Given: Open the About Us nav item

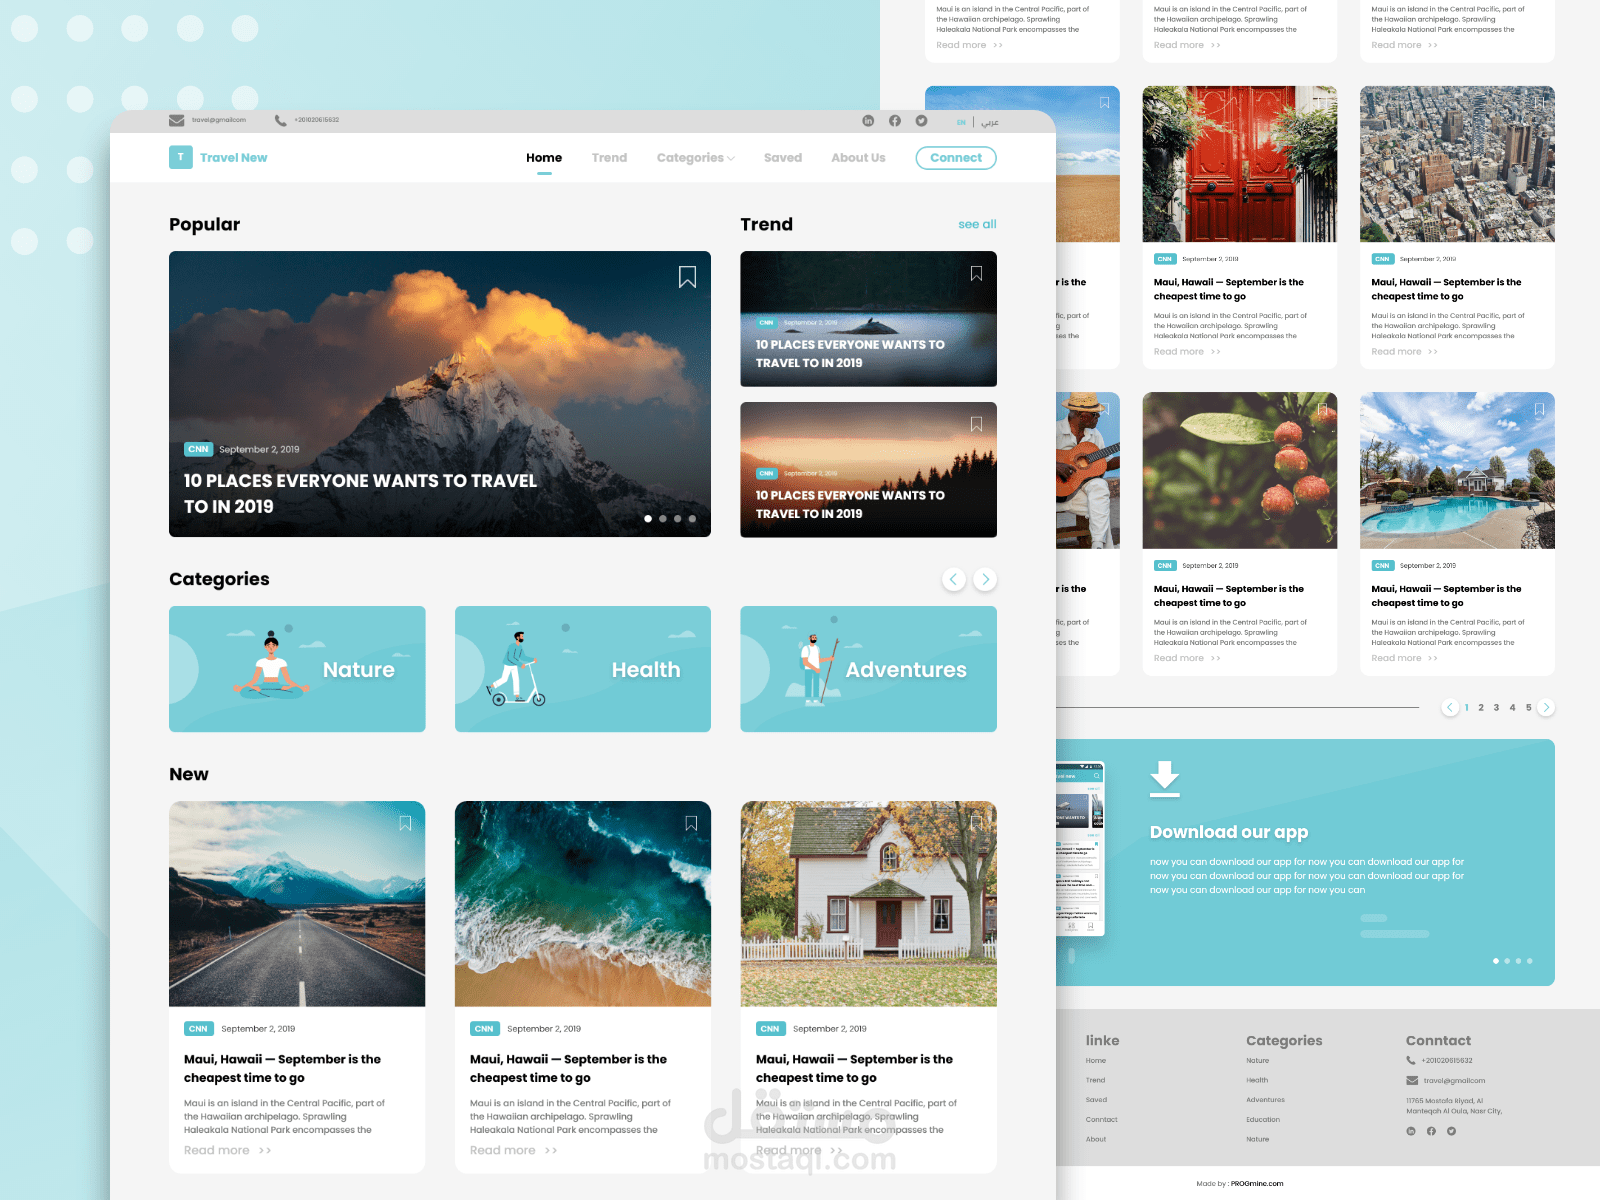Looking at the screenshot, I should click(x=858, y=158).
